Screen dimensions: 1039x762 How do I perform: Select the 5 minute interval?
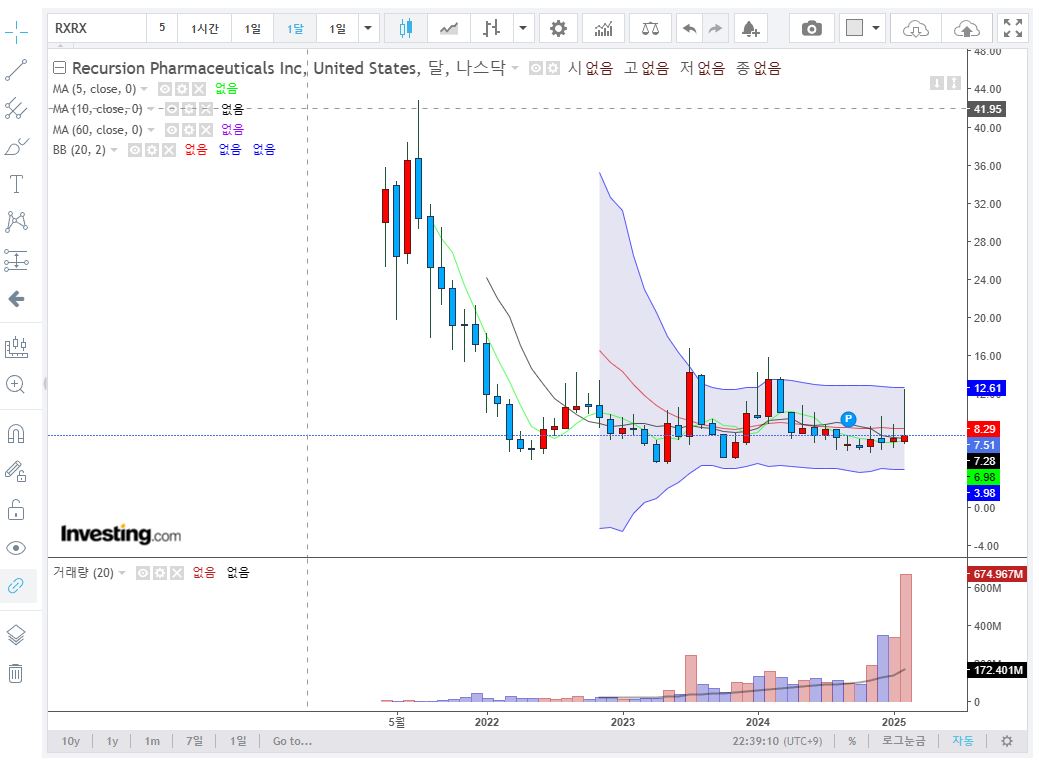[x=162, y=28]
